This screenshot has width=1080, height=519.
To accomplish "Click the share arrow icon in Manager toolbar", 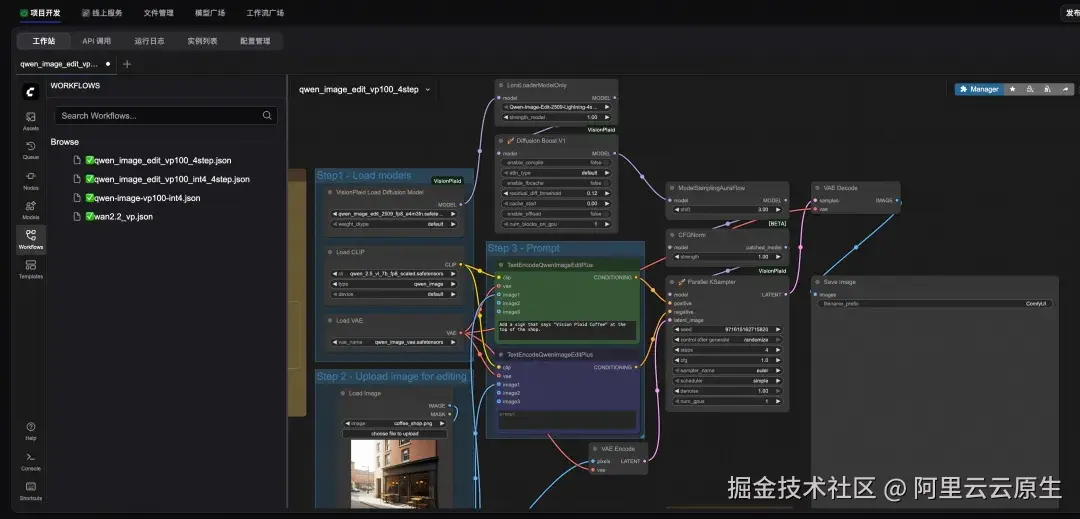I will 1066,89.
